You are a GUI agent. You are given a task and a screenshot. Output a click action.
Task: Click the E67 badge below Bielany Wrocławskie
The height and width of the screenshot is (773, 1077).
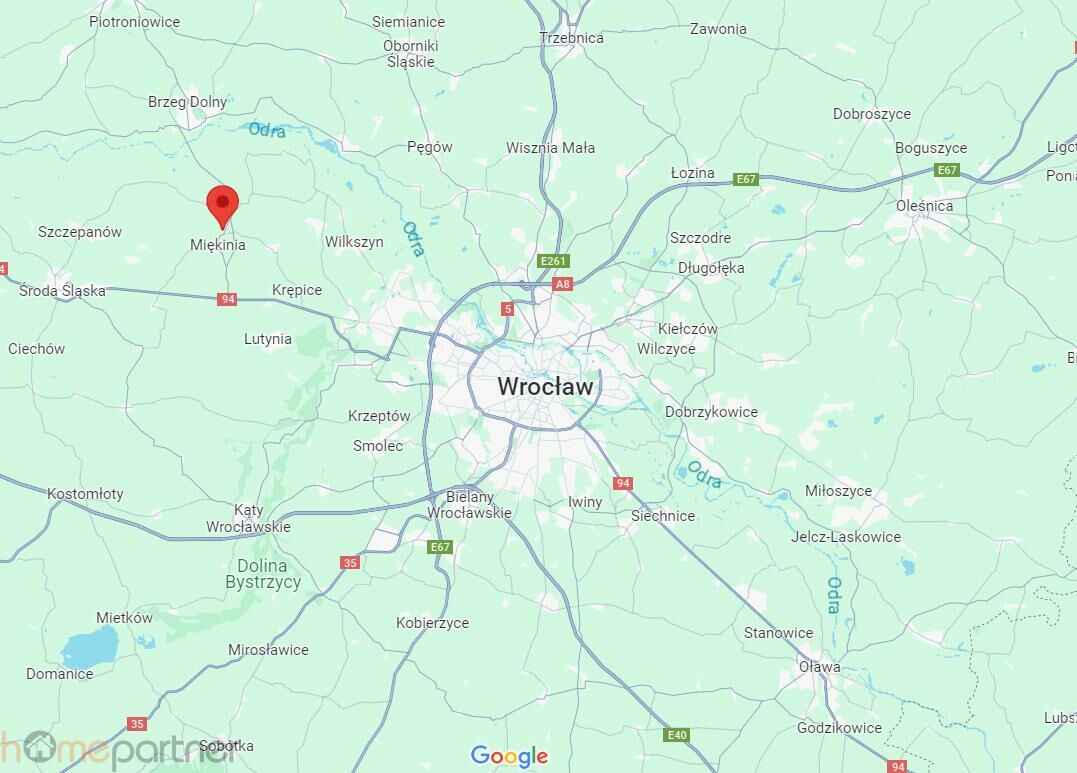[440, 547]
